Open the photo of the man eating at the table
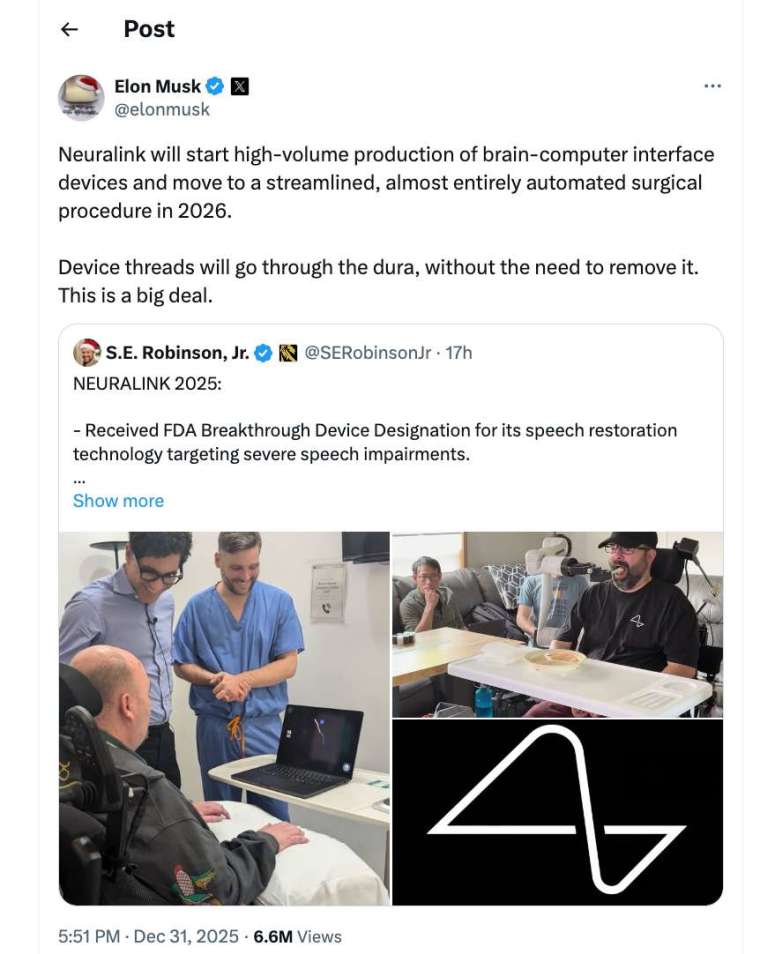760x954 pixels. [x=557, y=624]
